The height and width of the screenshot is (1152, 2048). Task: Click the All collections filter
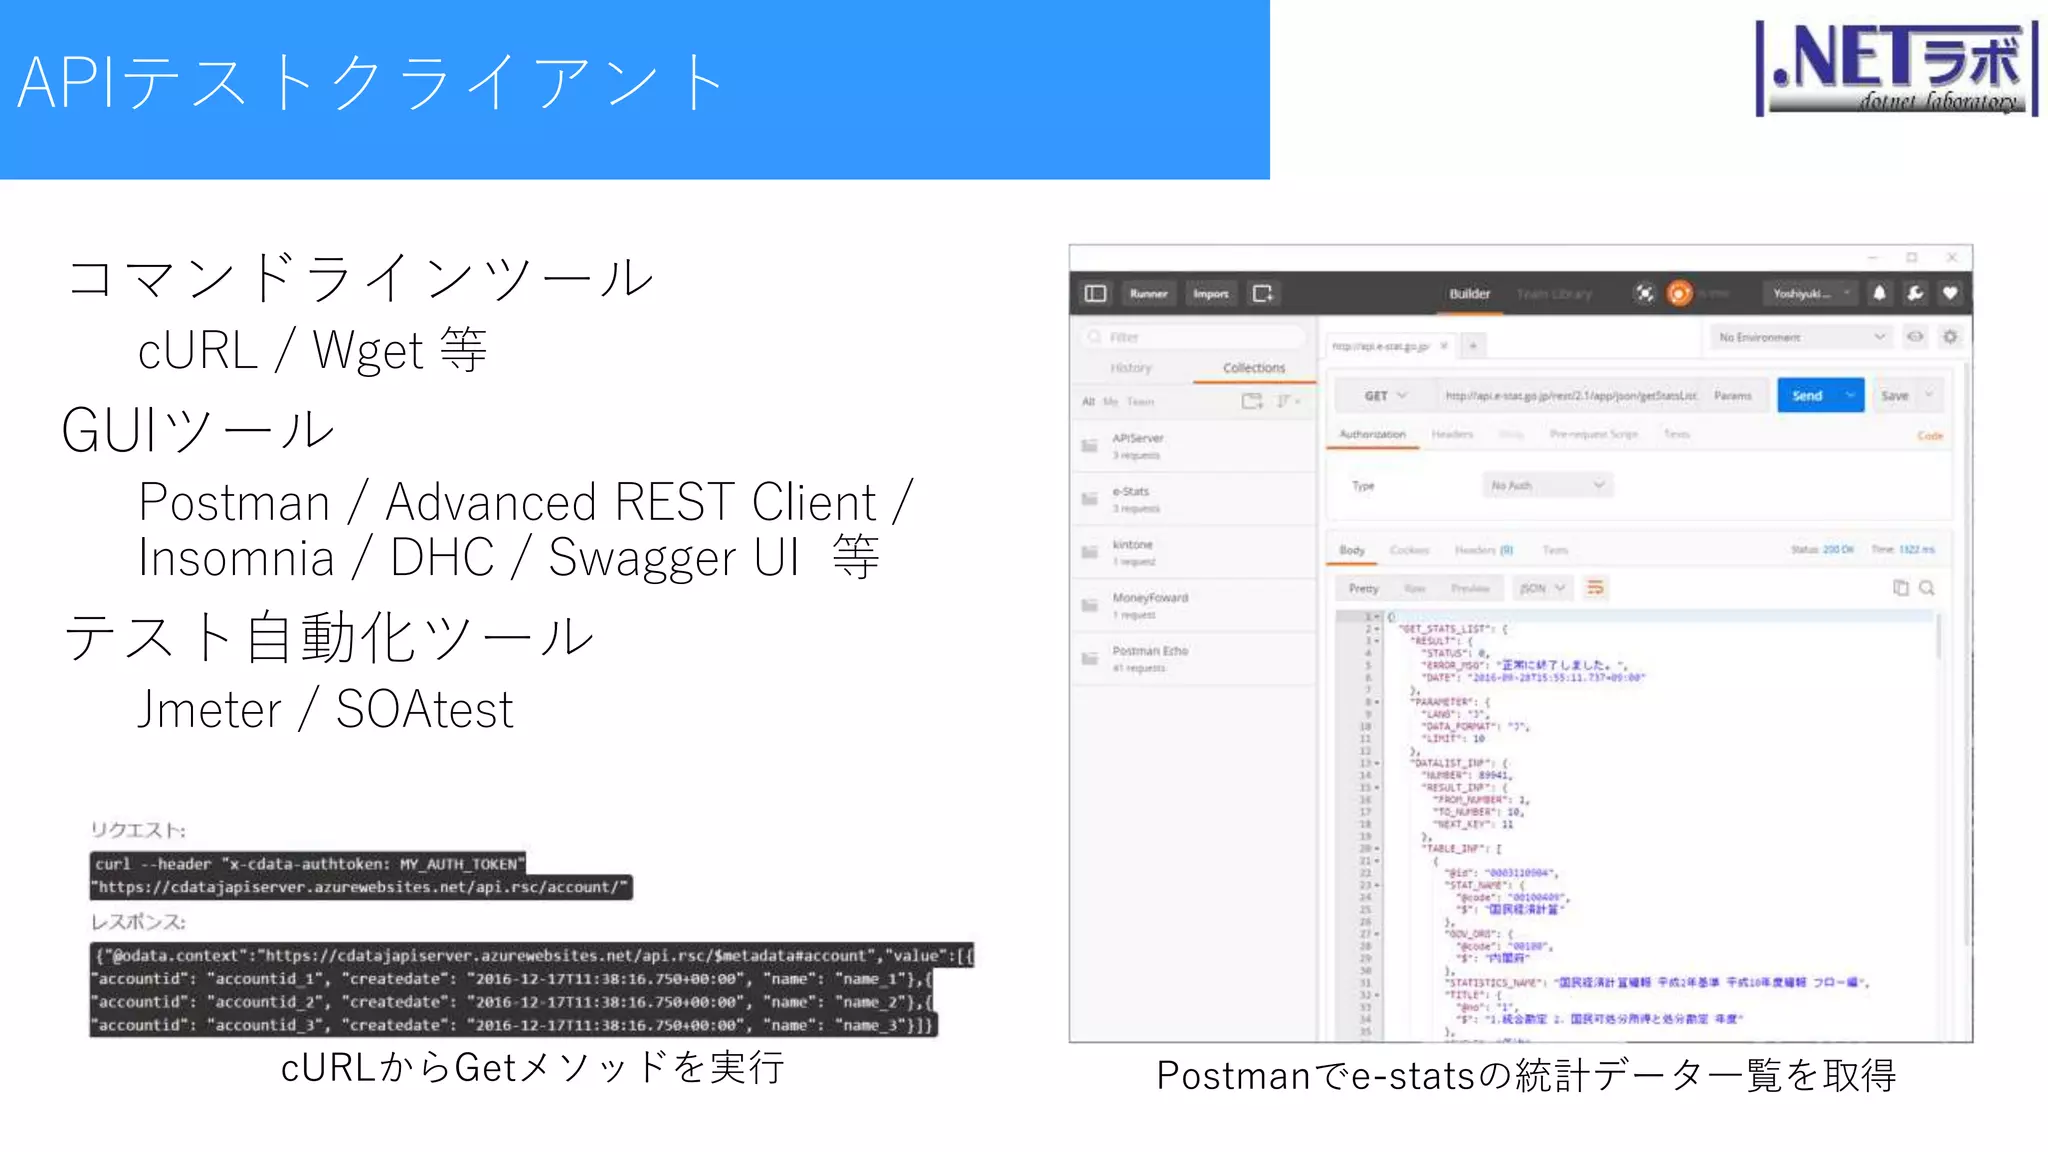click(x=1088, y=401)
